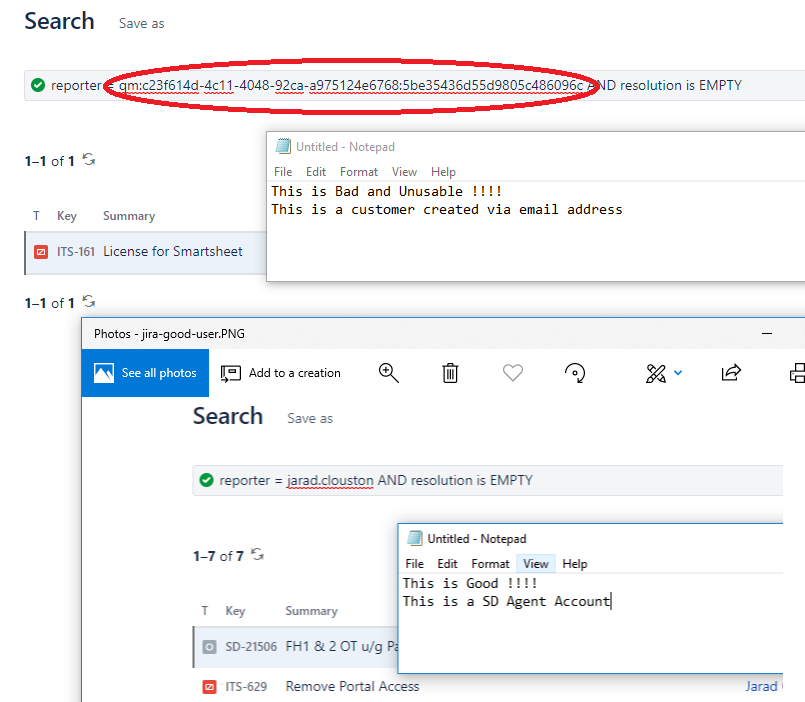Open Edit menu in lower Notepad
Viewport: 805px width, 702px height.
pos(447,564)
